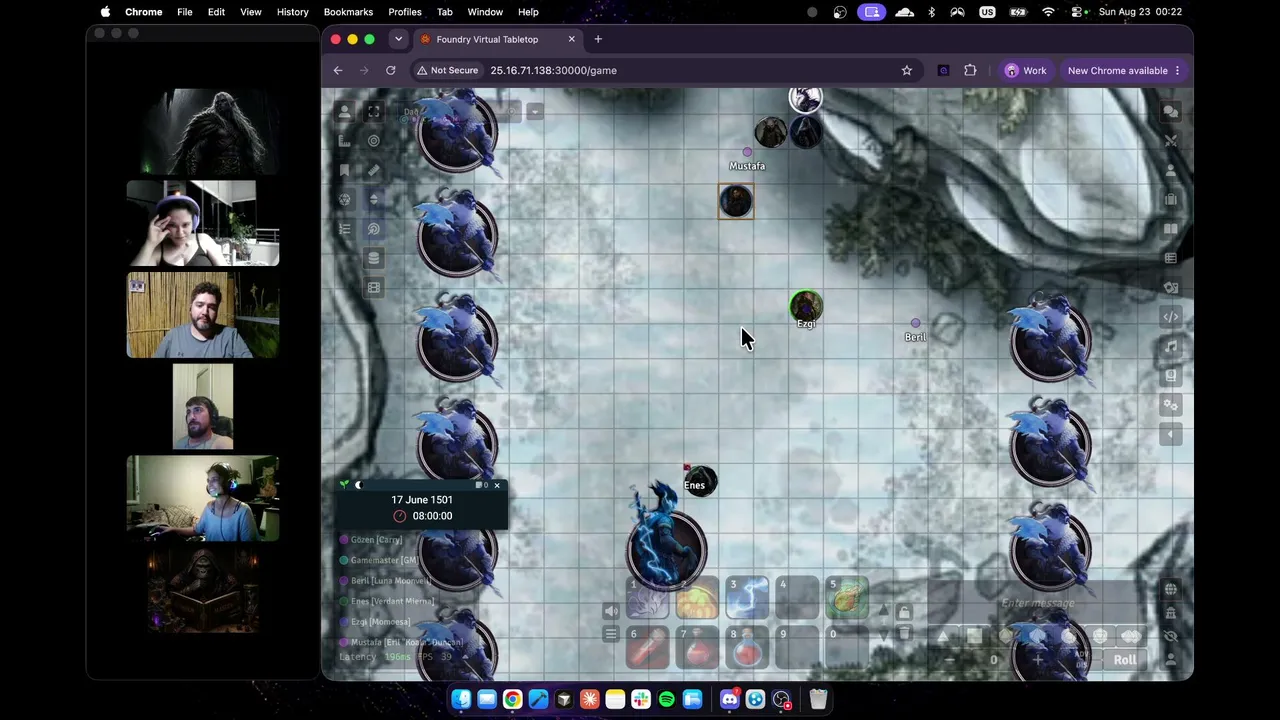Bookmark this page with star icon

(x=907, y=71)
